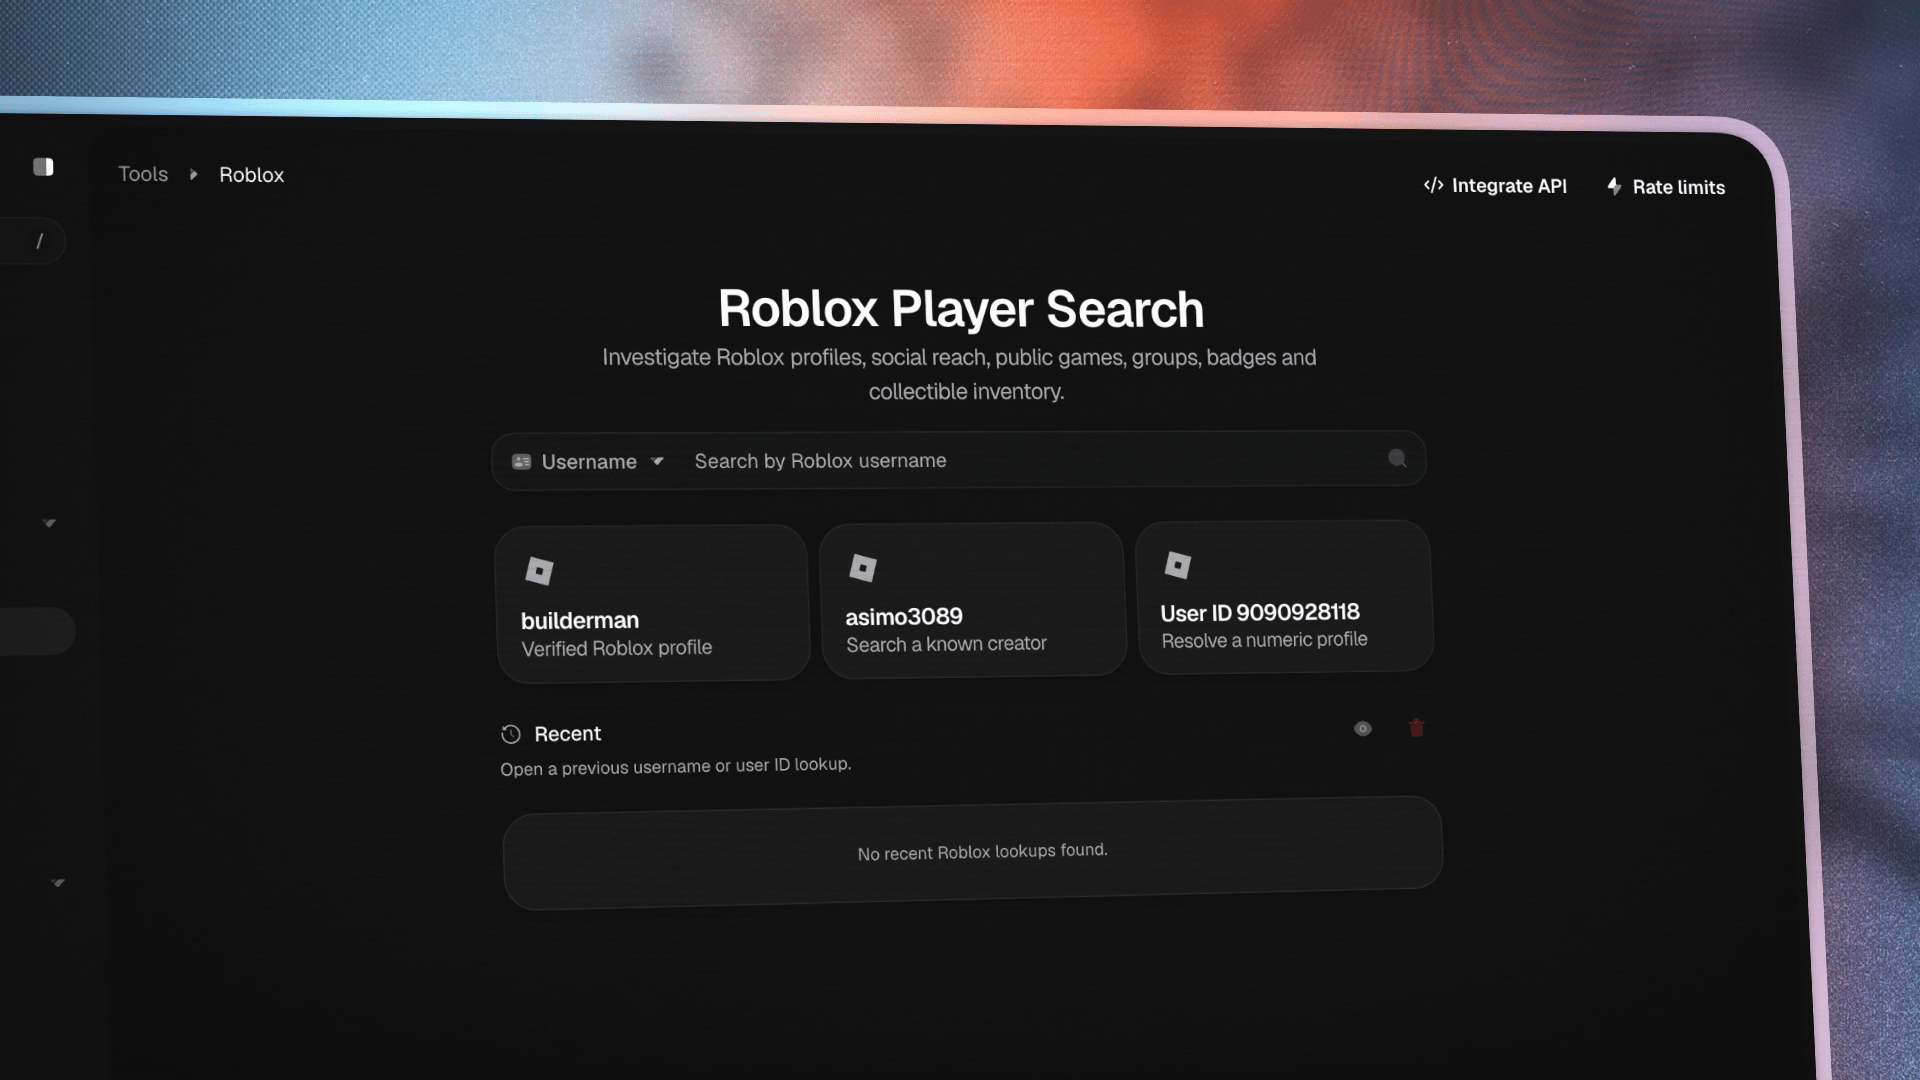Select the User ID 9090928118 card

pyautogui.click(x=1284, y=597)
